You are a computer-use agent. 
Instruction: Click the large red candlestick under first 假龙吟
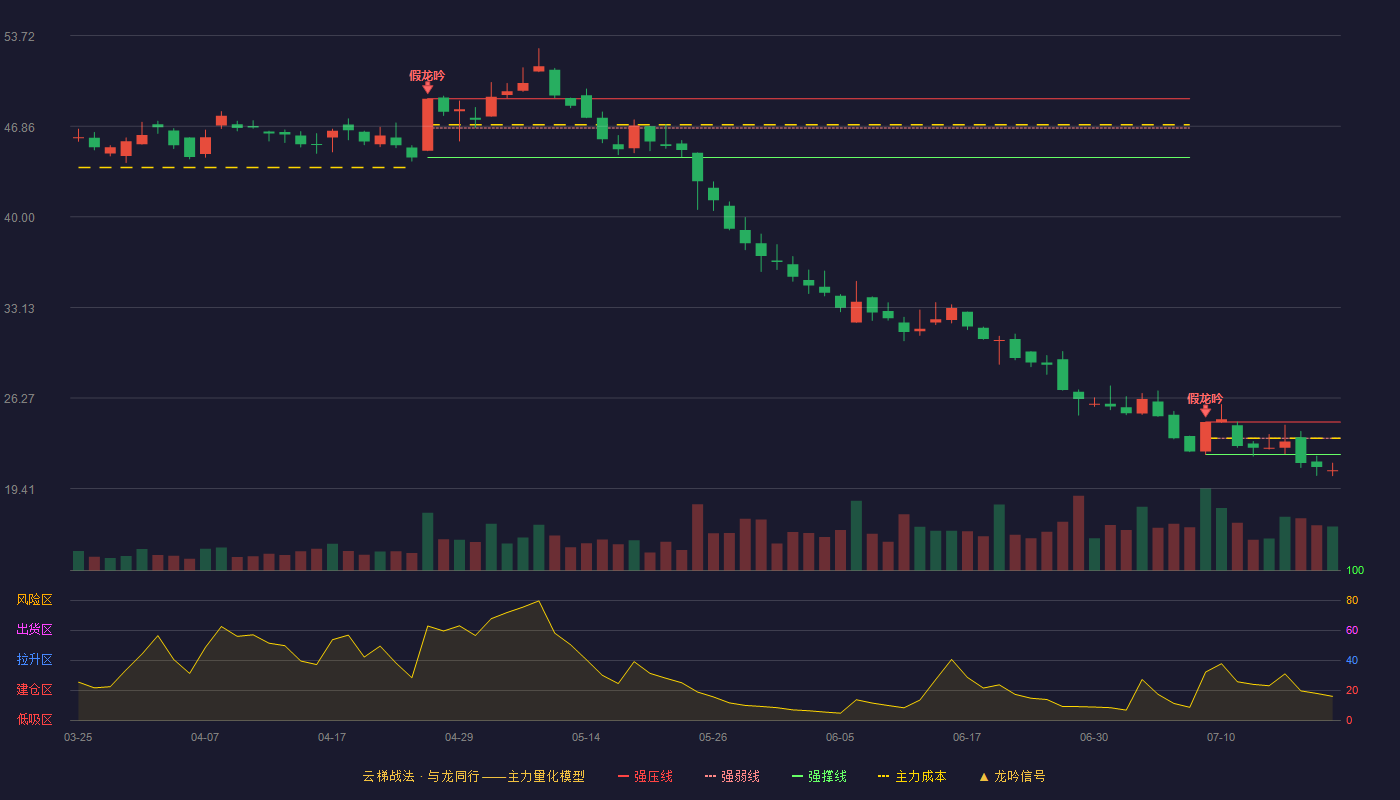tap(427, 125)
